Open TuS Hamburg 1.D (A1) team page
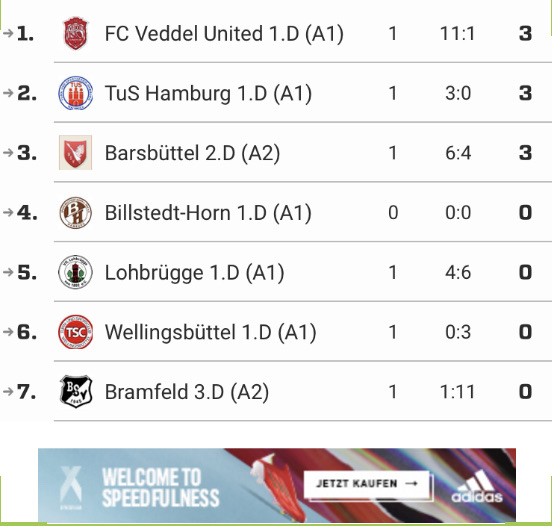 tap(208, 94)
